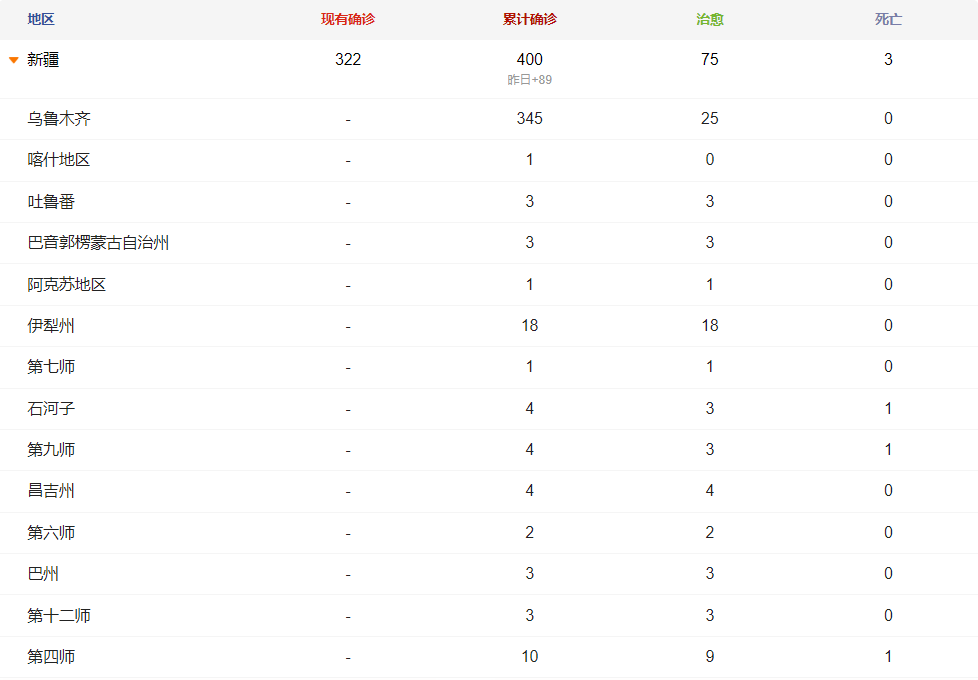Click the 昌吉州 row label
Image resolution: width=978 pixels, height=680 pixels.
[51, 491]
